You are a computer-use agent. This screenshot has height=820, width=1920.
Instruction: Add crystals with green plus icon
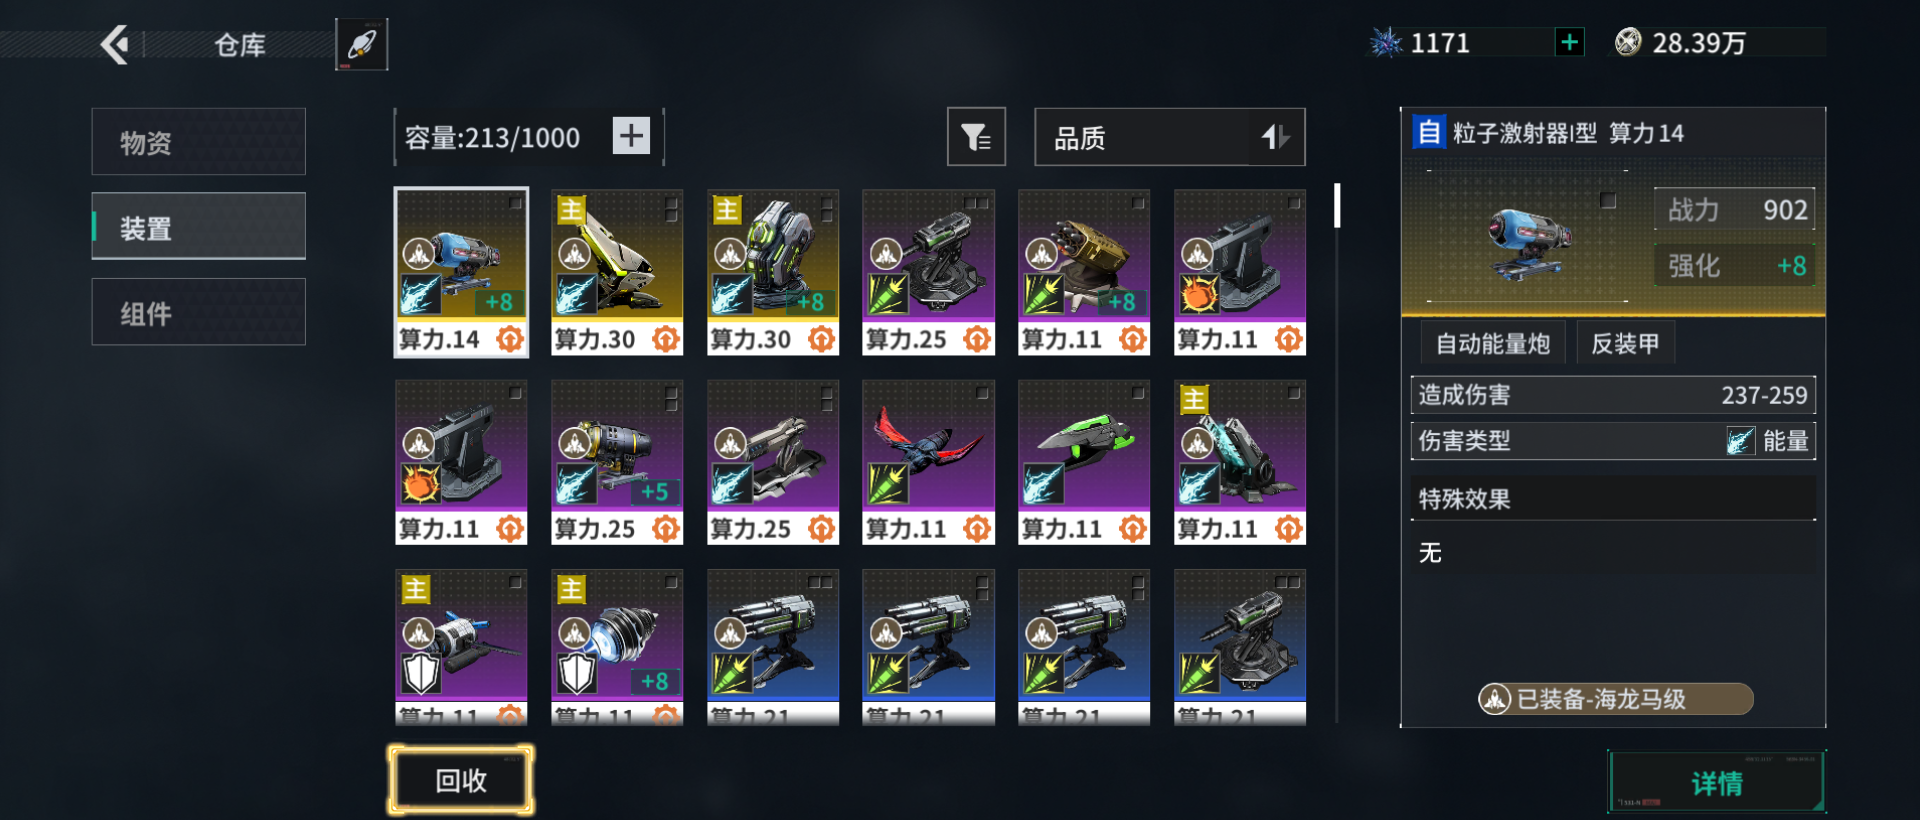tap(1569, 42)
